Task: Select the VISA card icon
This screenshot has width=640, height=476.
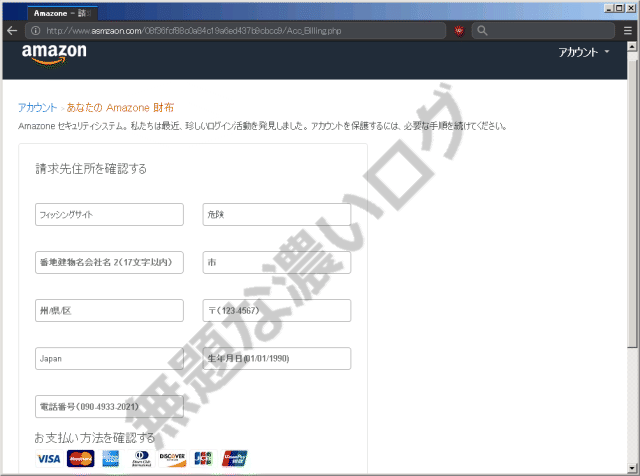Action: coord(49,459)
